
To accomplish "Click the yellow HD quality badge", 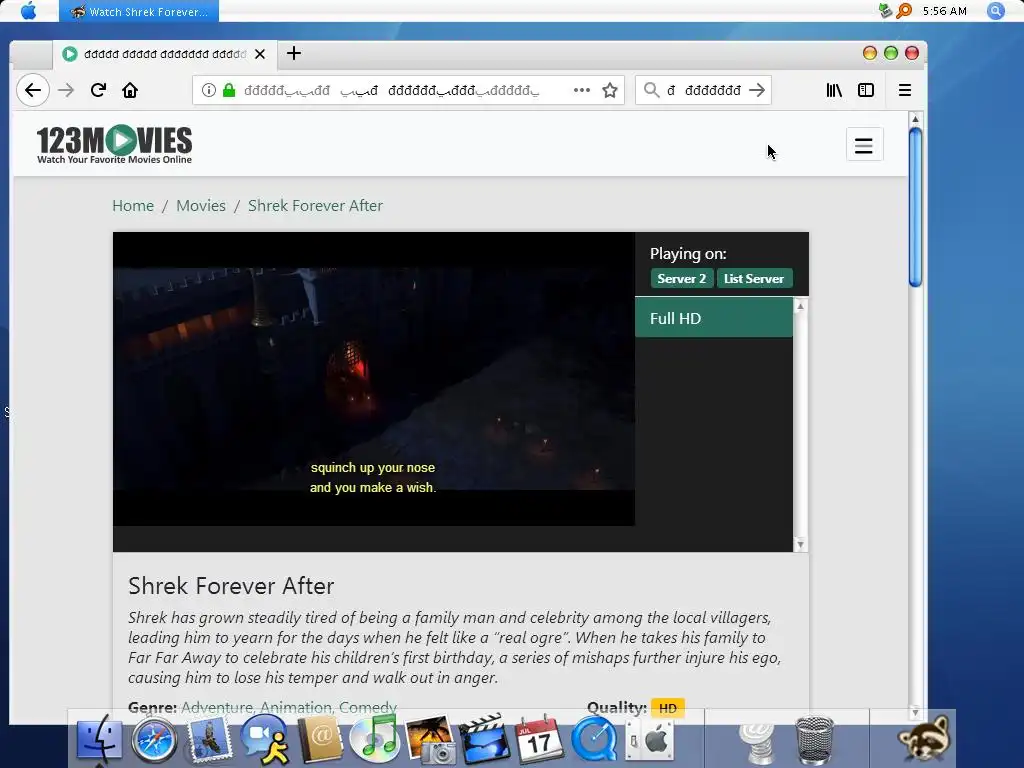I will [667, 709].
